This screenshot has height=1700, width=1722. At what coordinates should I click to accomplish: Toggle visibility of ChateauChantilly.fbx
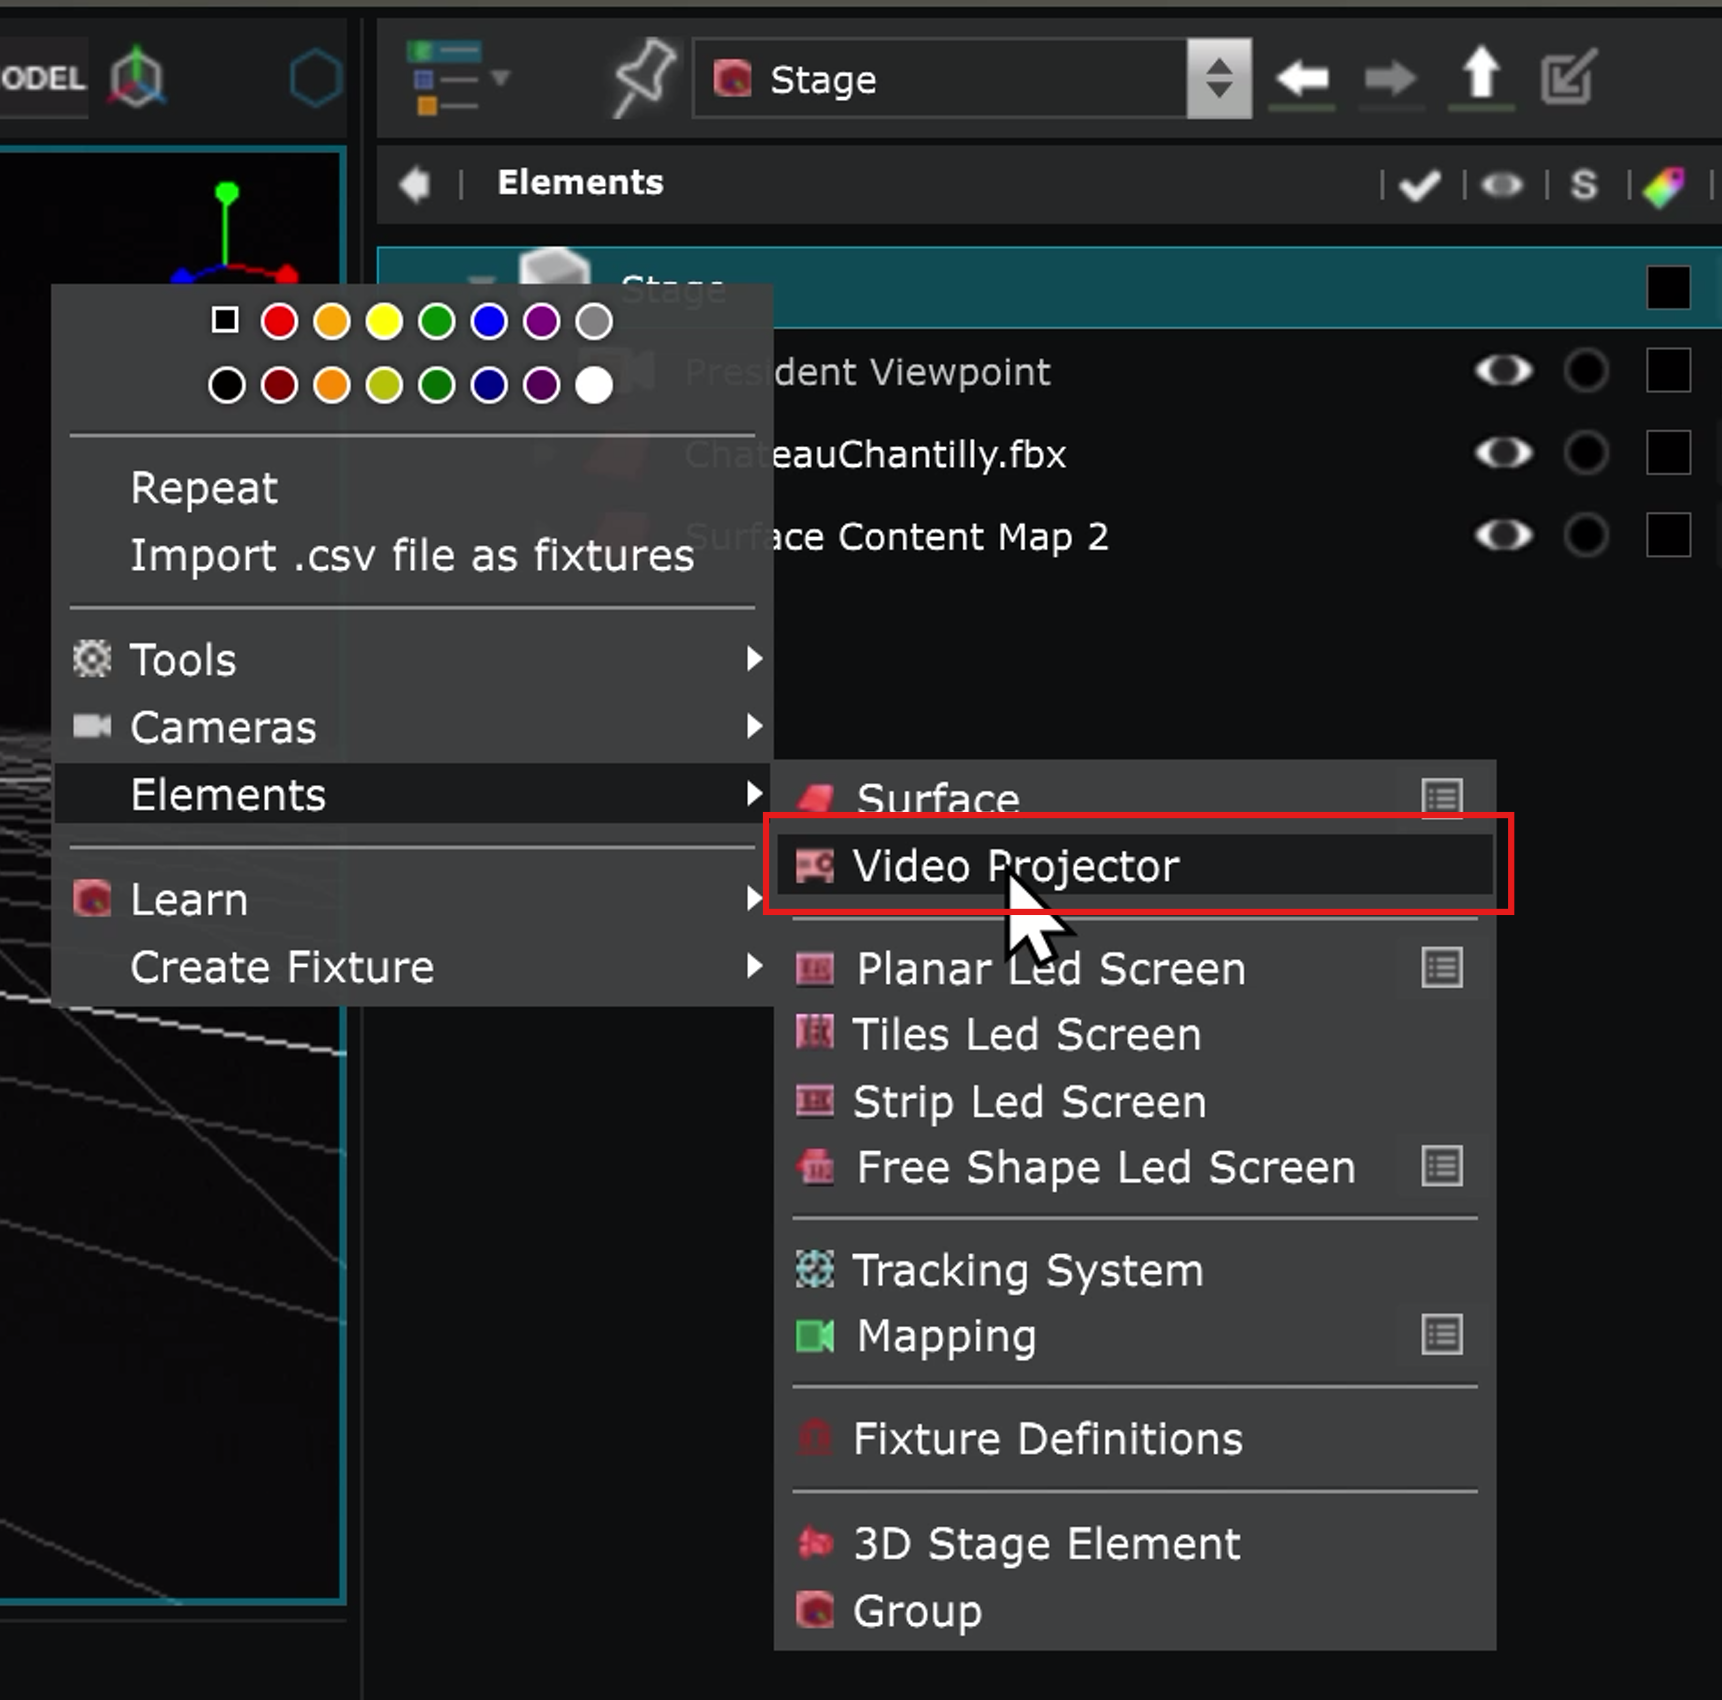tap(1504, 453)
